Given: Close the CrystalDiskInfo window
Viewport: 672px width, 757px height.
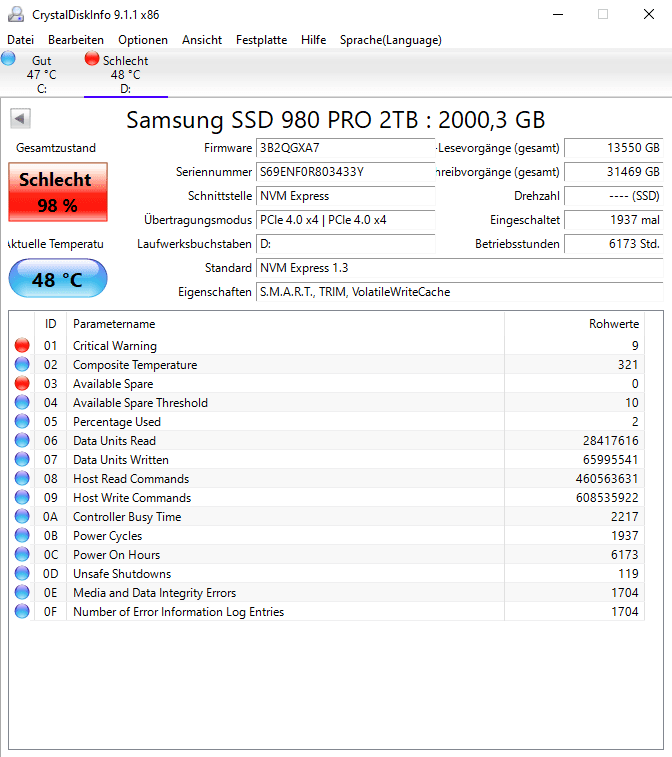Looking at the screenshot, I should coord(649,14).
